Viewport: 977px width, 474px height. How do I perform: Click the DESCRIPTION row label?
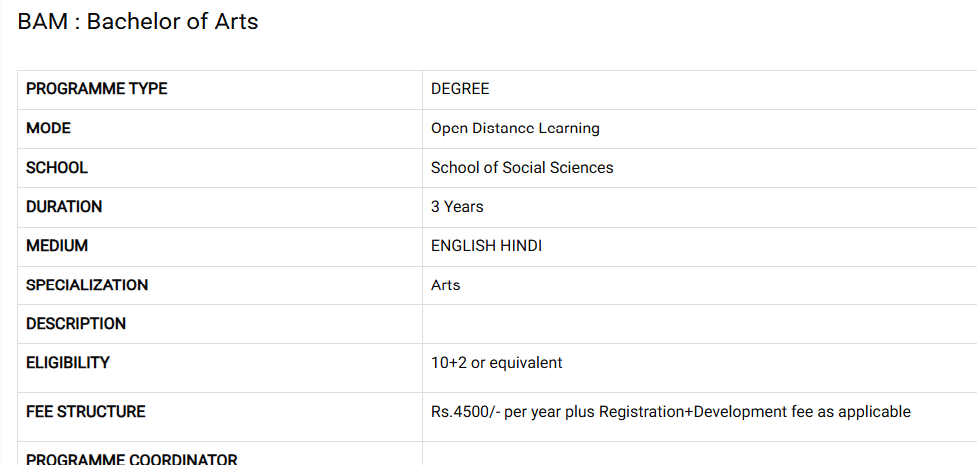click(76, 324)
